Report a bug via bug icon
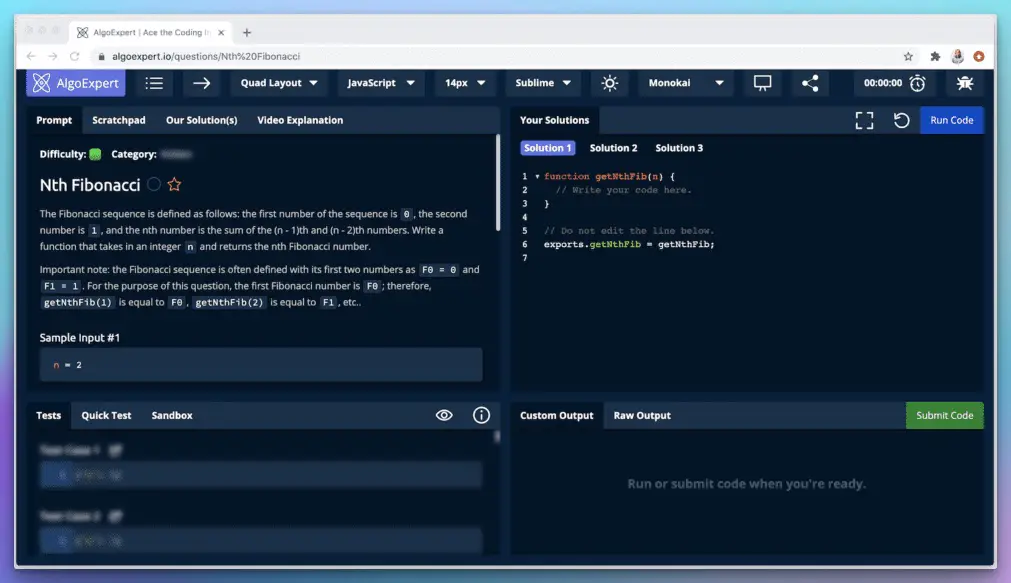 tap(965, 83)
